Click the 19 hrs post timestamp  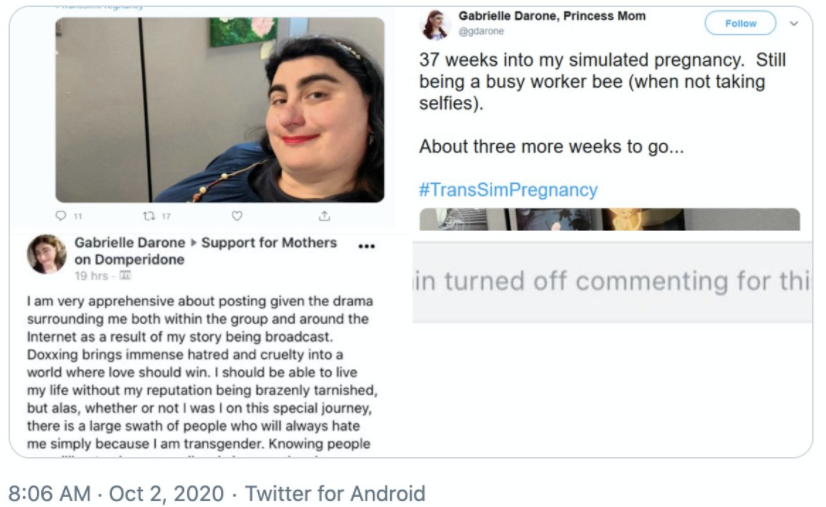pos(91,276)
